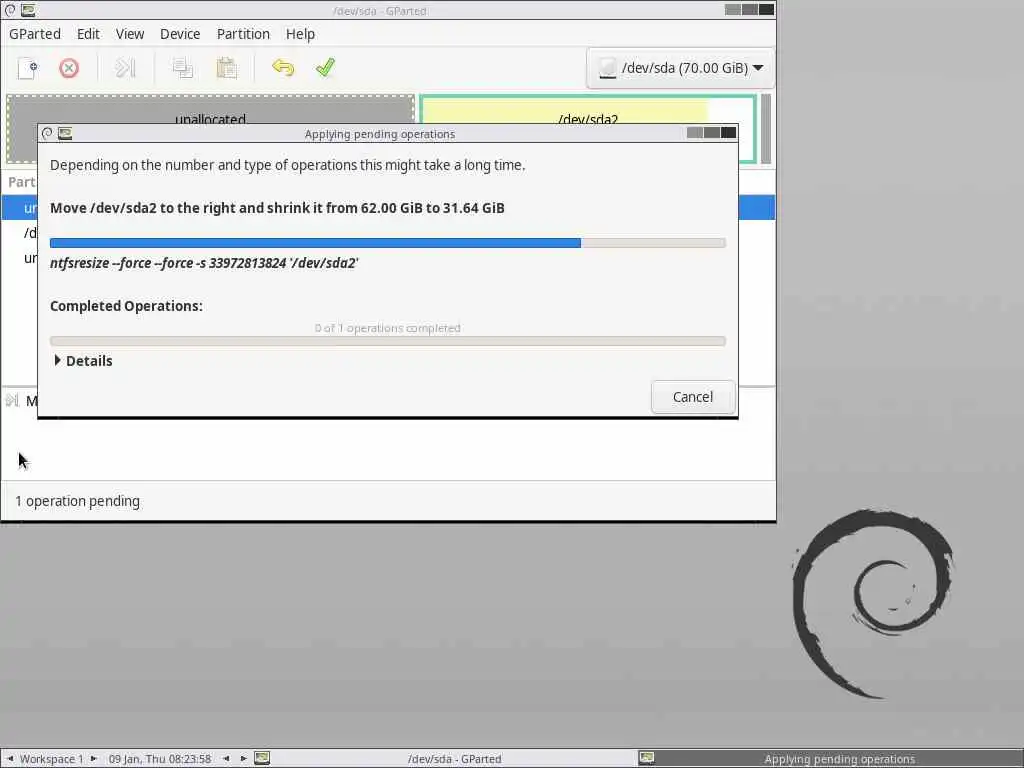This screenshot has width=1024, height=768.
Task: Click the 'Move /dev/sda2 to the right' heading
Action: pyautogui.click(x=277, y=208)
